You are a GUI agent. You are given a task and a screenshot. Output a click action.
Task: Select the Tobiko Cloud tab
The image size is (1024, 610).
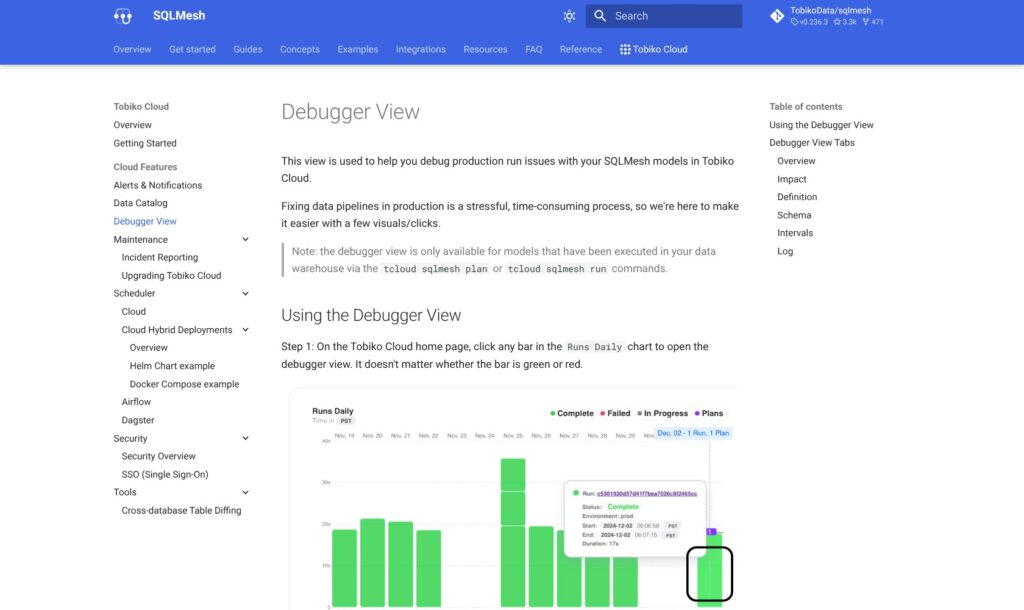654,49
